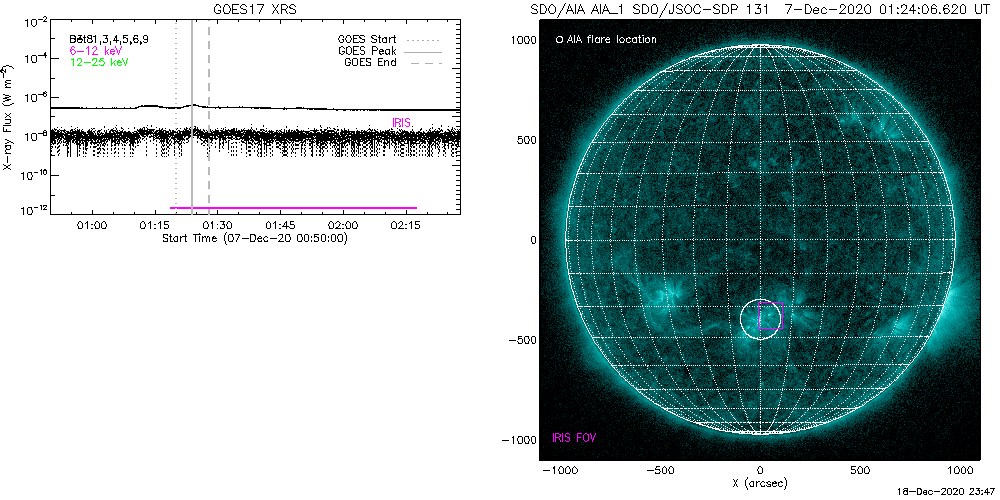Click the GOES17 XRS plot title
1000x500 pixels.
[x=255, y=9]
